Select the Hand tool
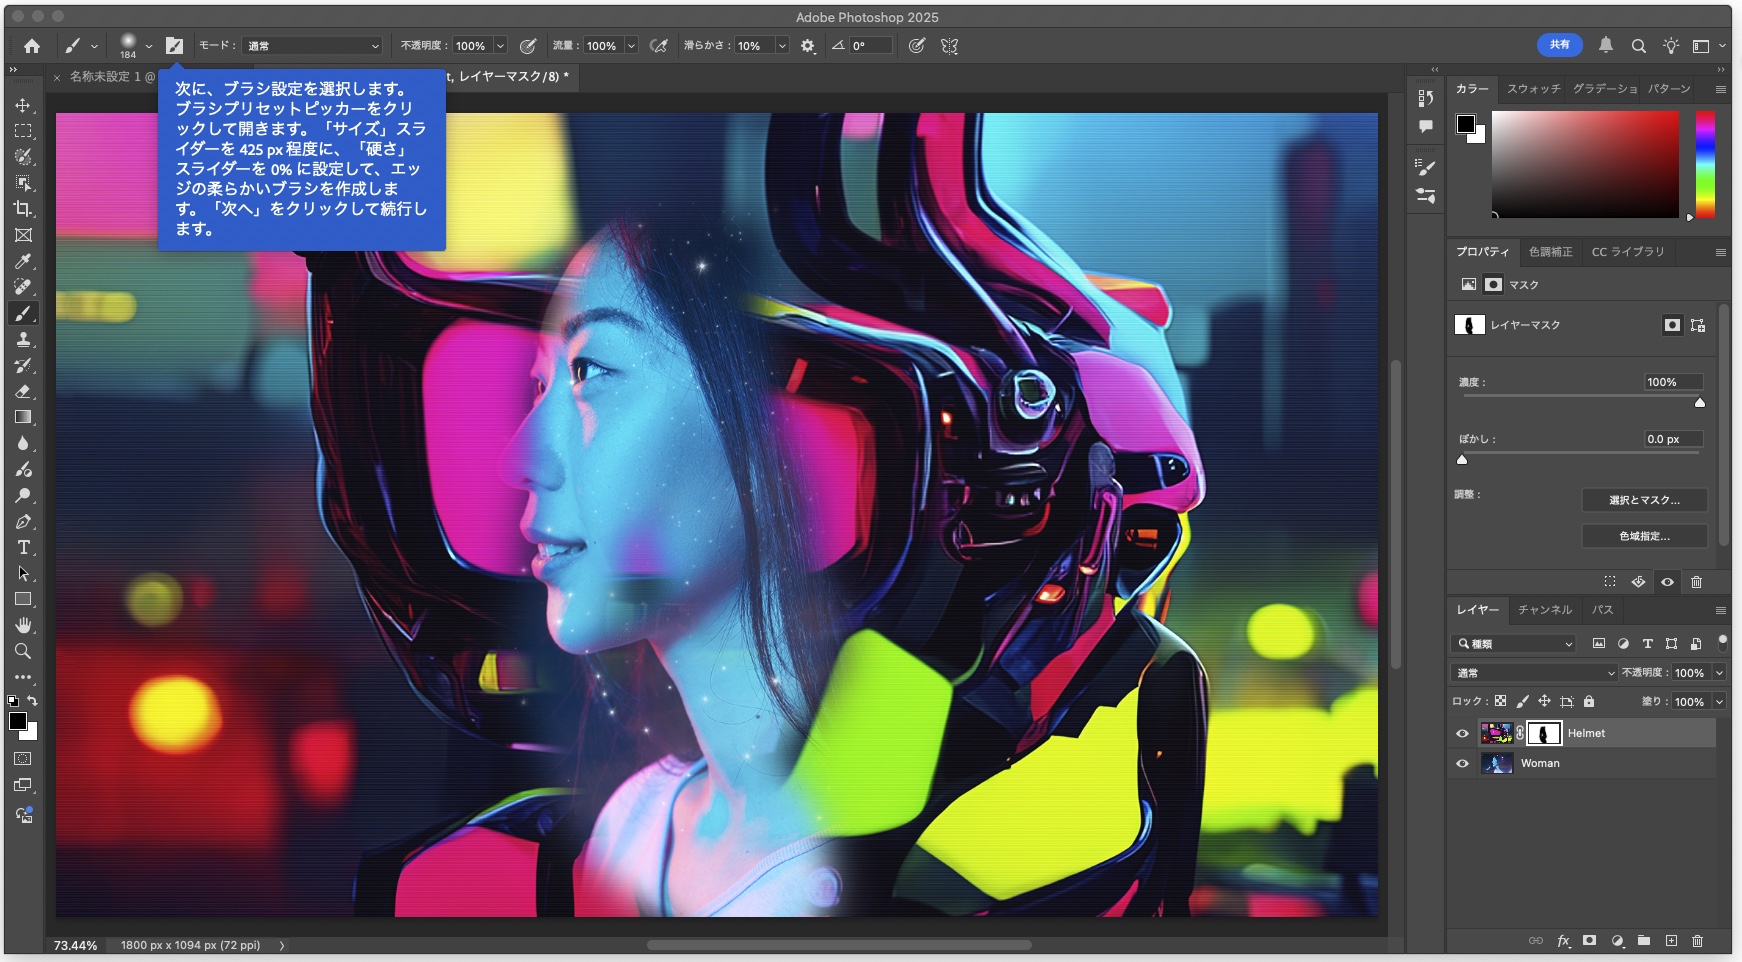This screenshot has width=1742, height=962. pyautogui.click(x=23, y=625)
